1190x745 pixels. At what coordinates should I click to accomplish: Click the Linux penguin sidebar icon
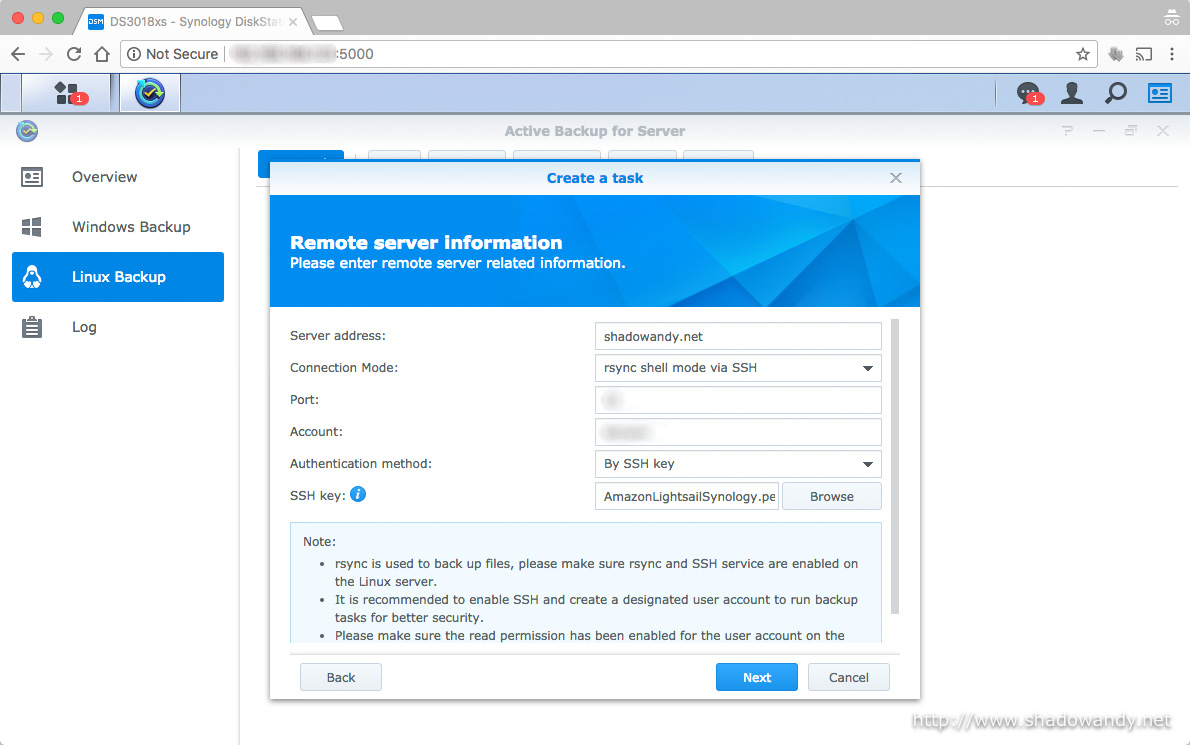32,277
